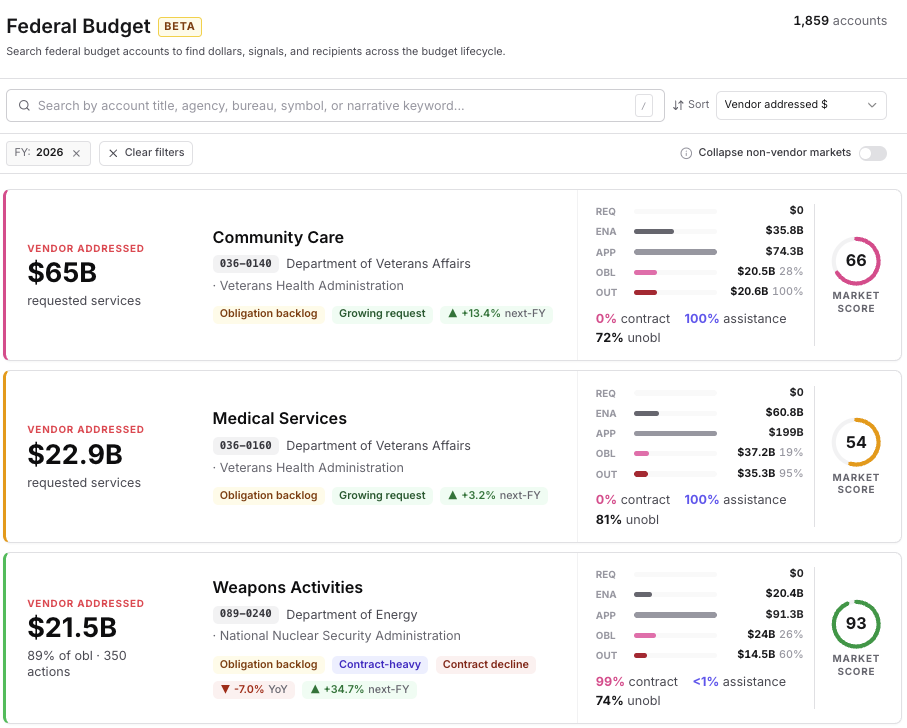Click National Nuclear Security Administration text
The height and width of the screenshot is (728, 907).
pyautogui.click(x=340, y=636)
